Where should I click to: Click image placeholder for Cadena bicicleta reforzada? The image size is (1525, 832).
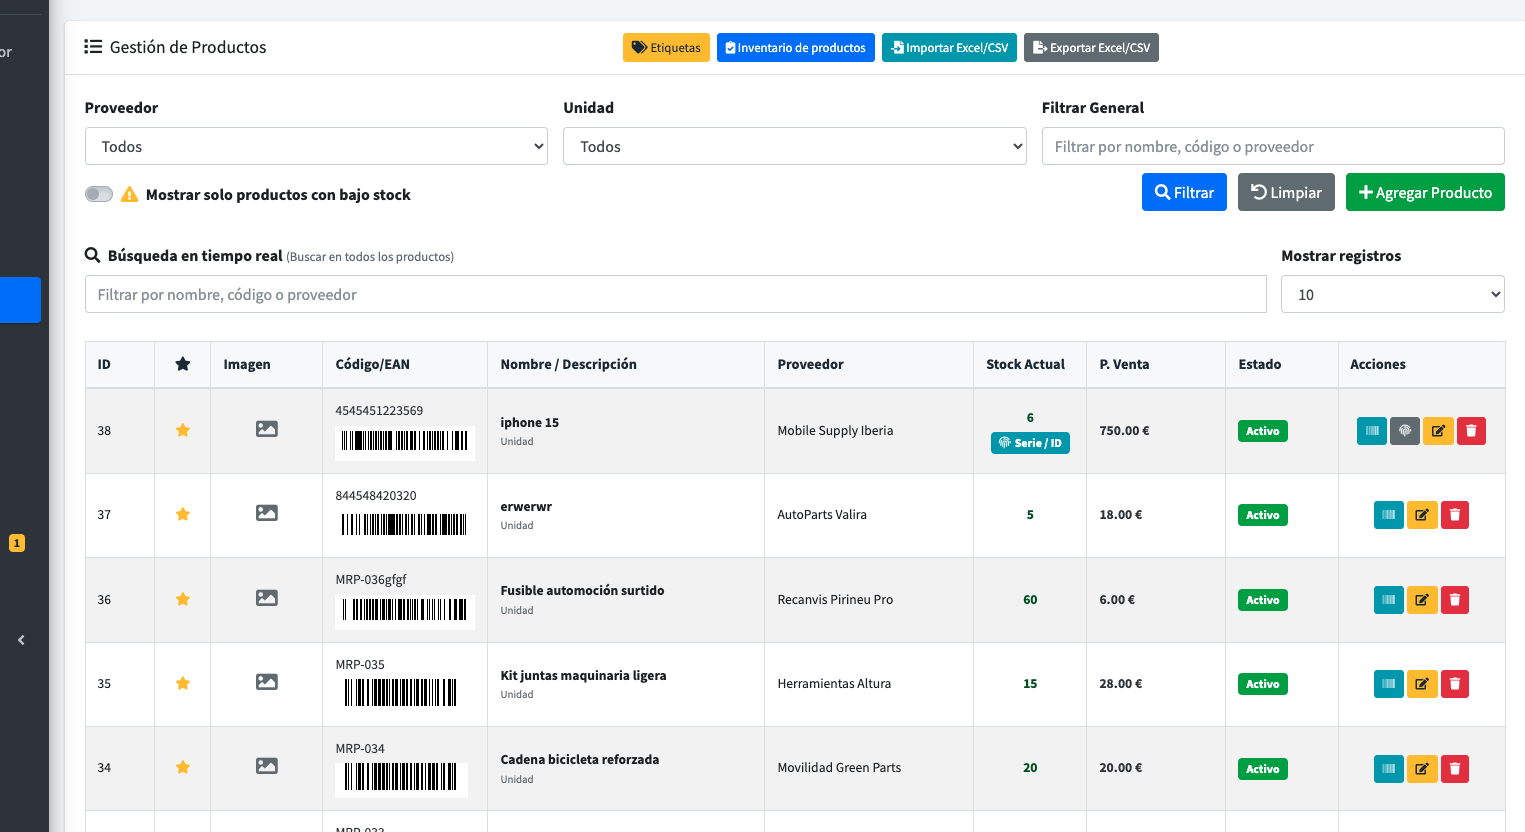click(267, 766)
